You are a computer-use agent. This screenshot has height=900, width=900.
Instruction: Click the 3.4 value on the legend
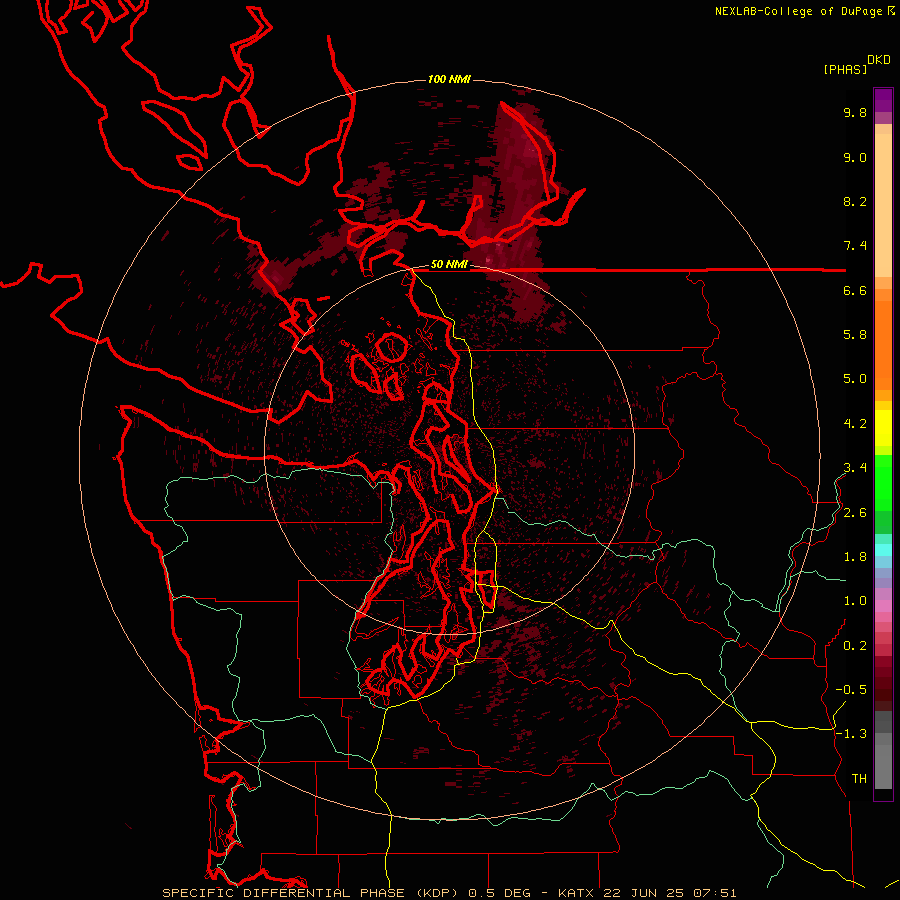[x=855, y=468]
